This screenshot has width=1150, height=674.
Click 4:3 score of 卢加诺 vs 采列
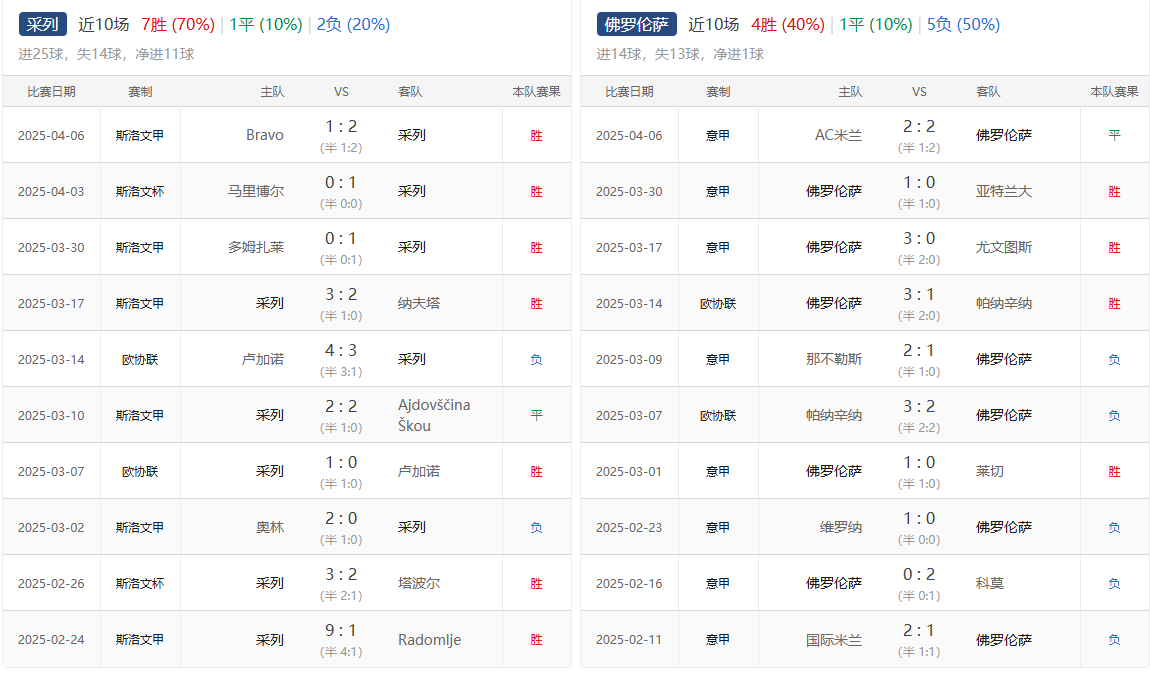[x=341, y=350]
